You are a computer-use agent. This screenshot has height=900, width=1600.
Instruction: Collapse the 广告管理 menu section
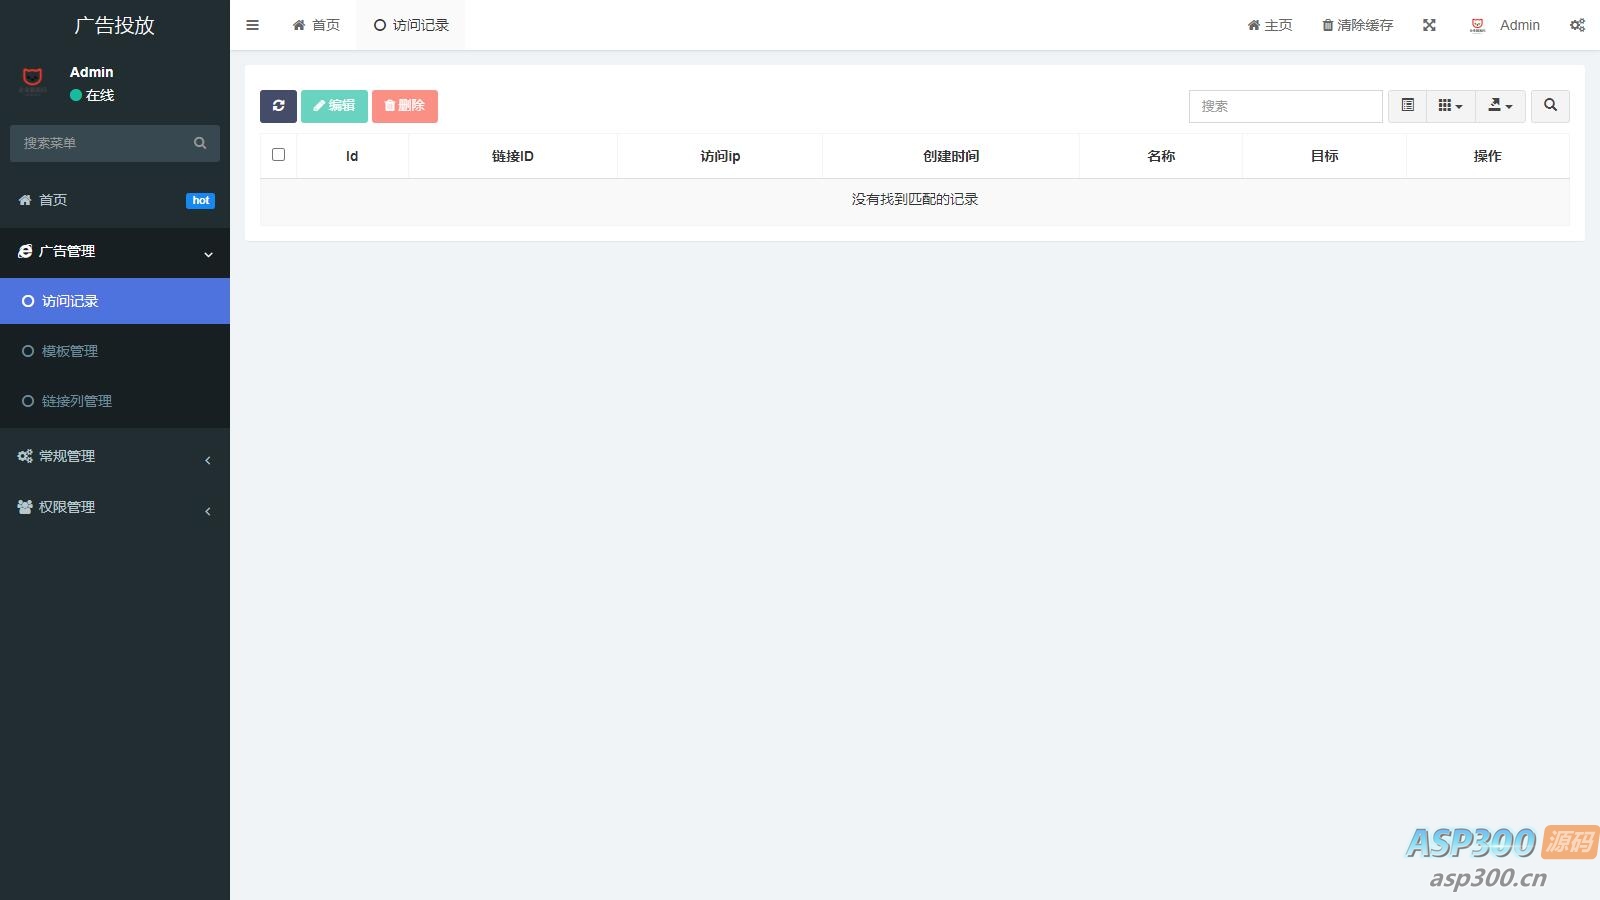click(114, 252)
